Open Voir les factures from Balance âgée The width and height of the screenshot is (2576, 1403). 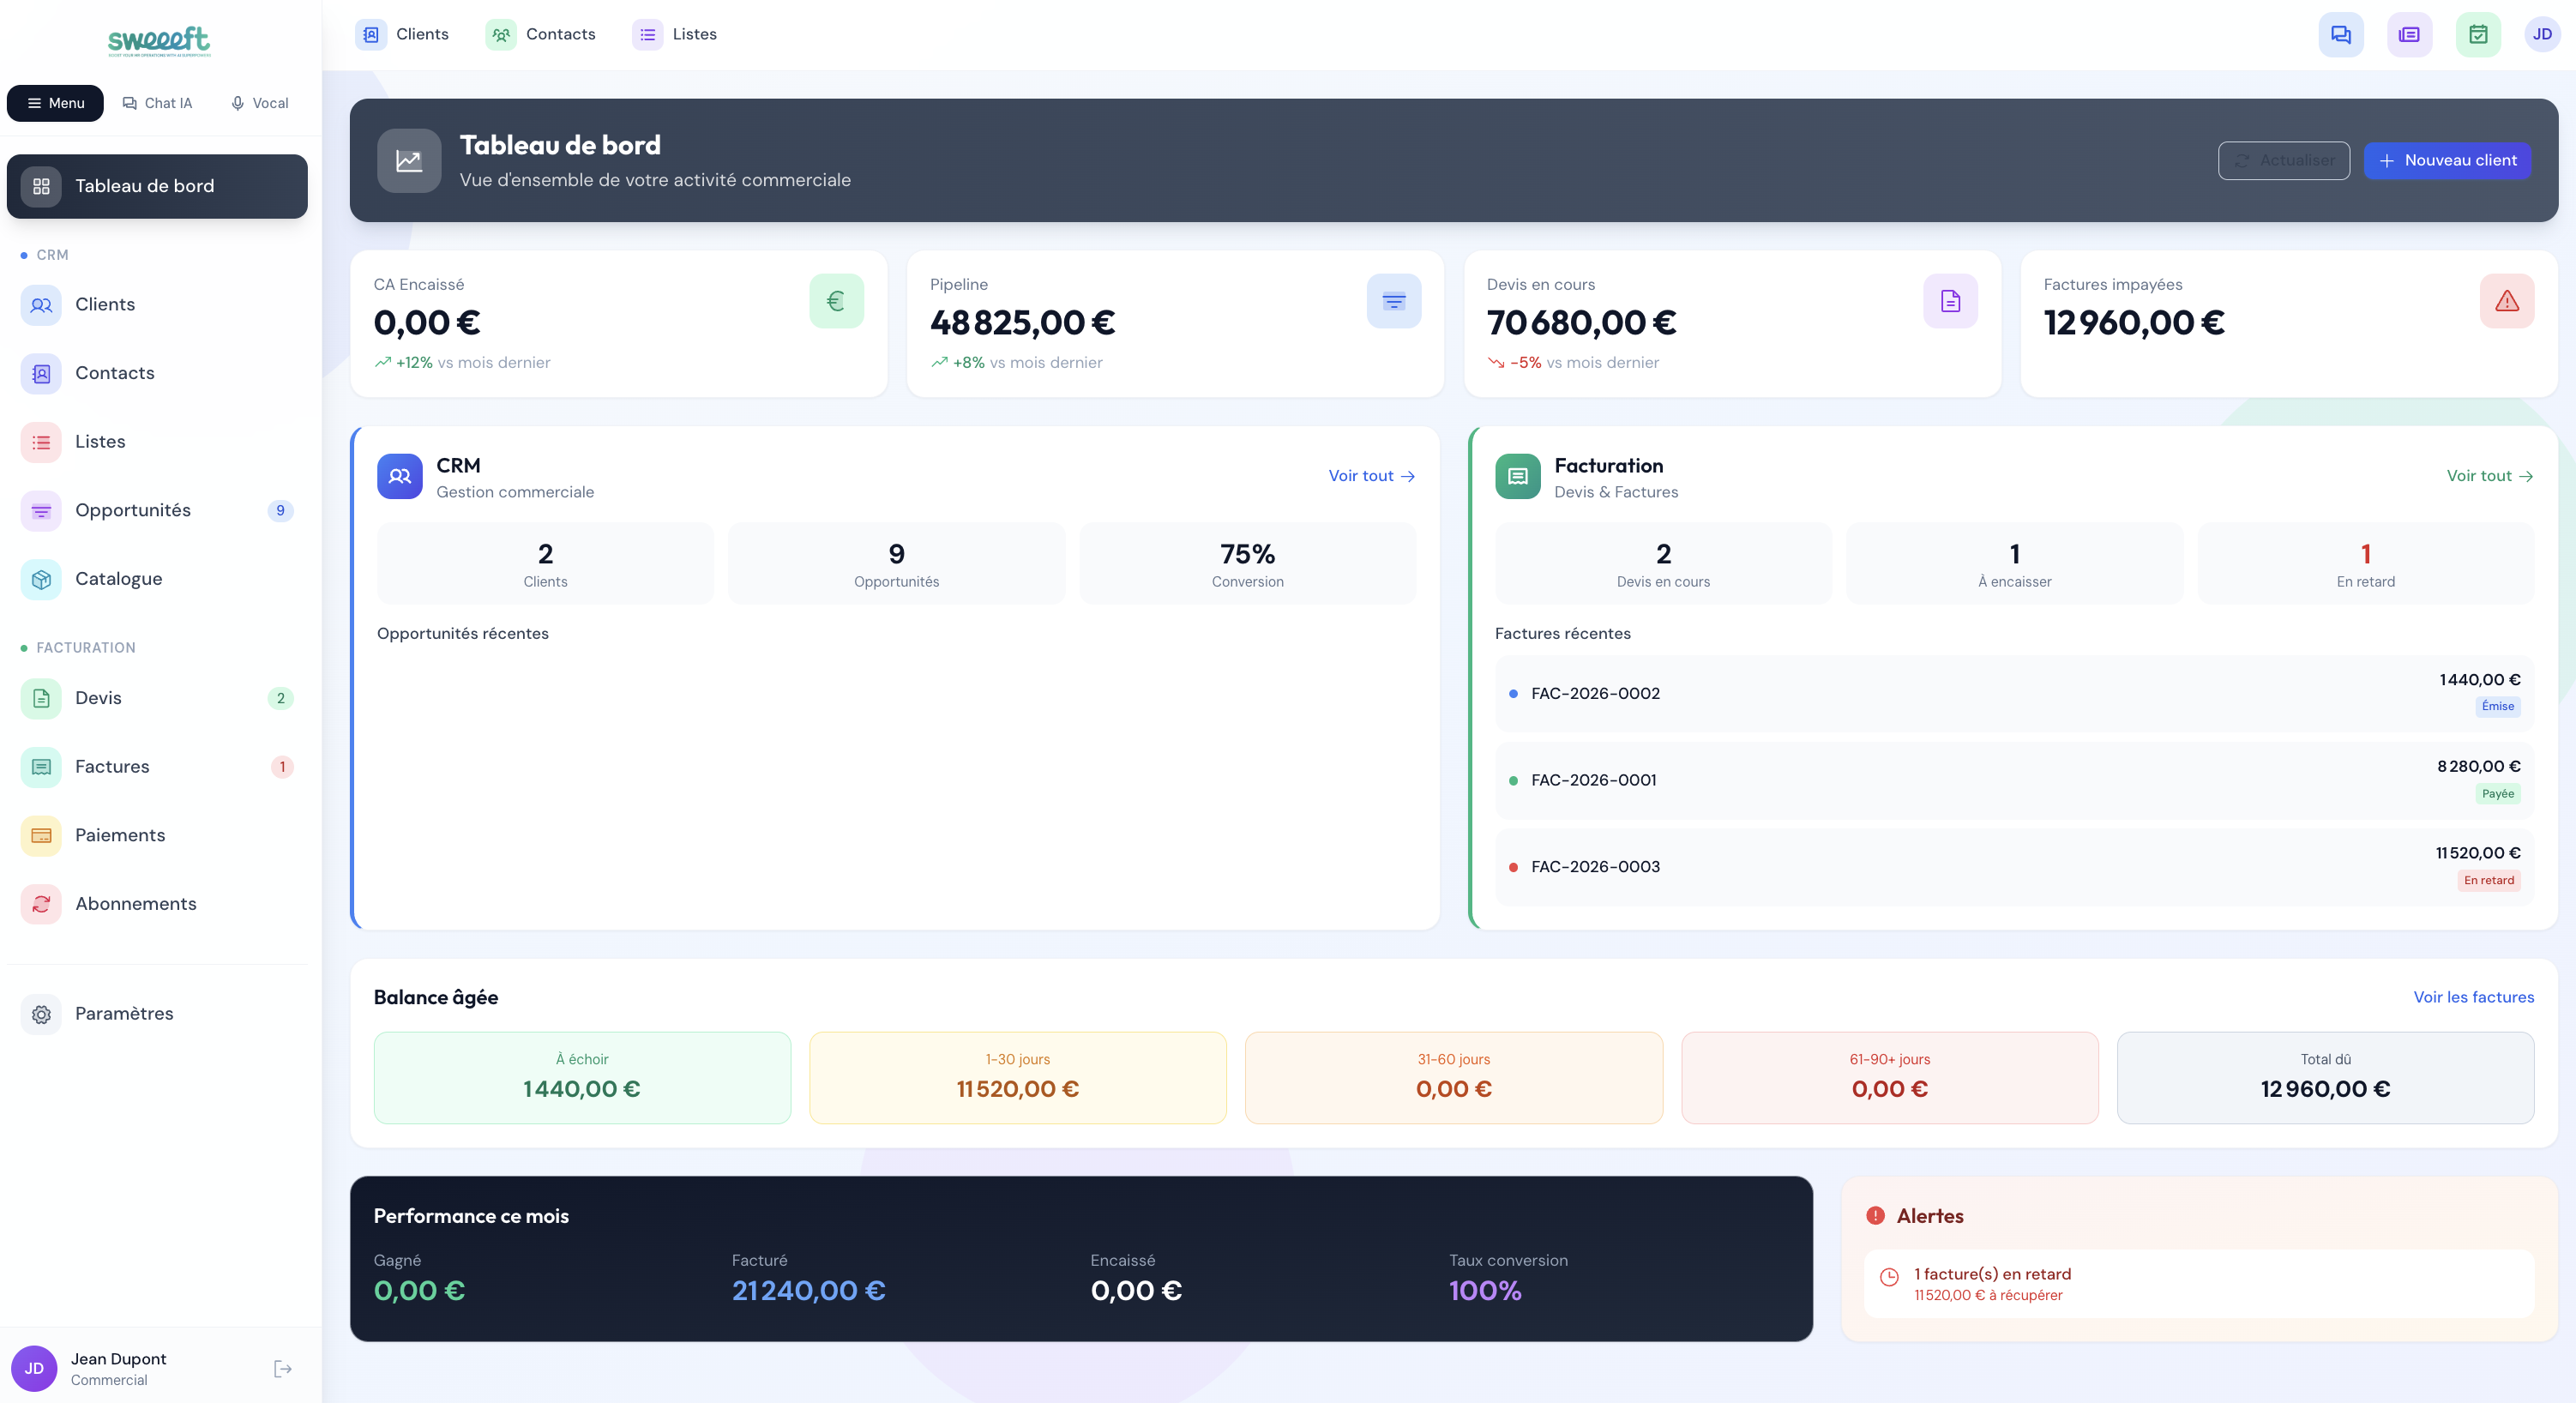pos(2473,997)
